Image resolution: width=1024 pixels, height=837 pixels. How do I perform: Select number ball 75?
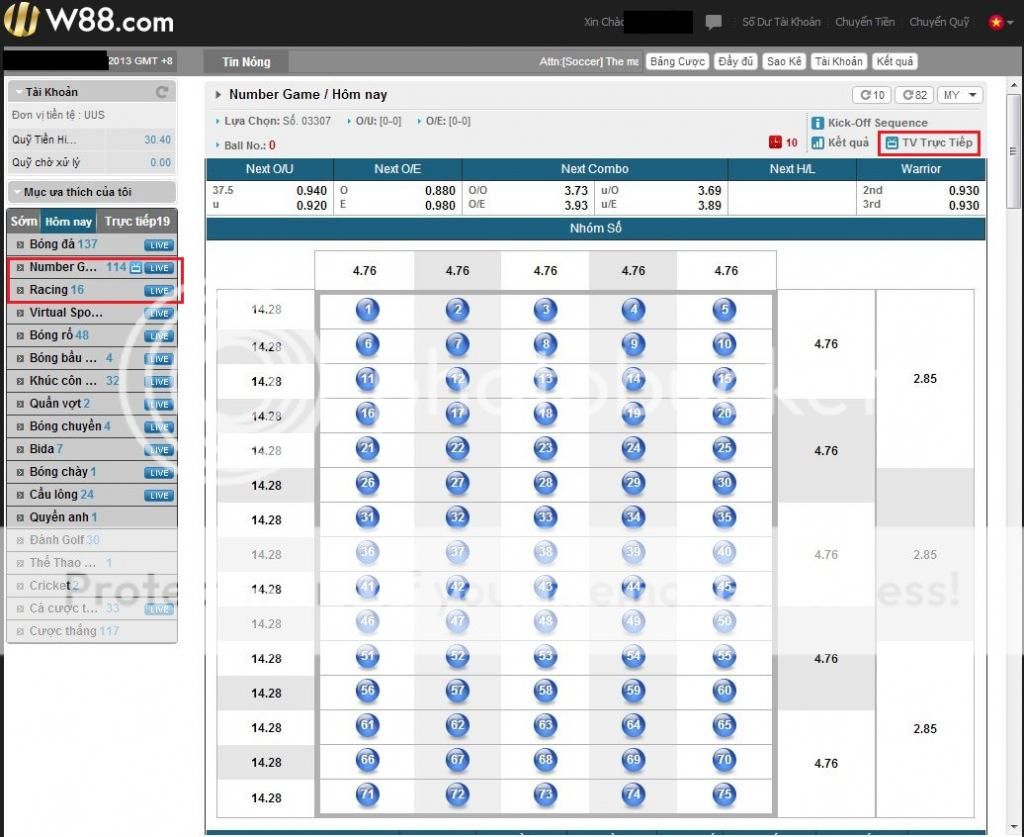(725, 795)
